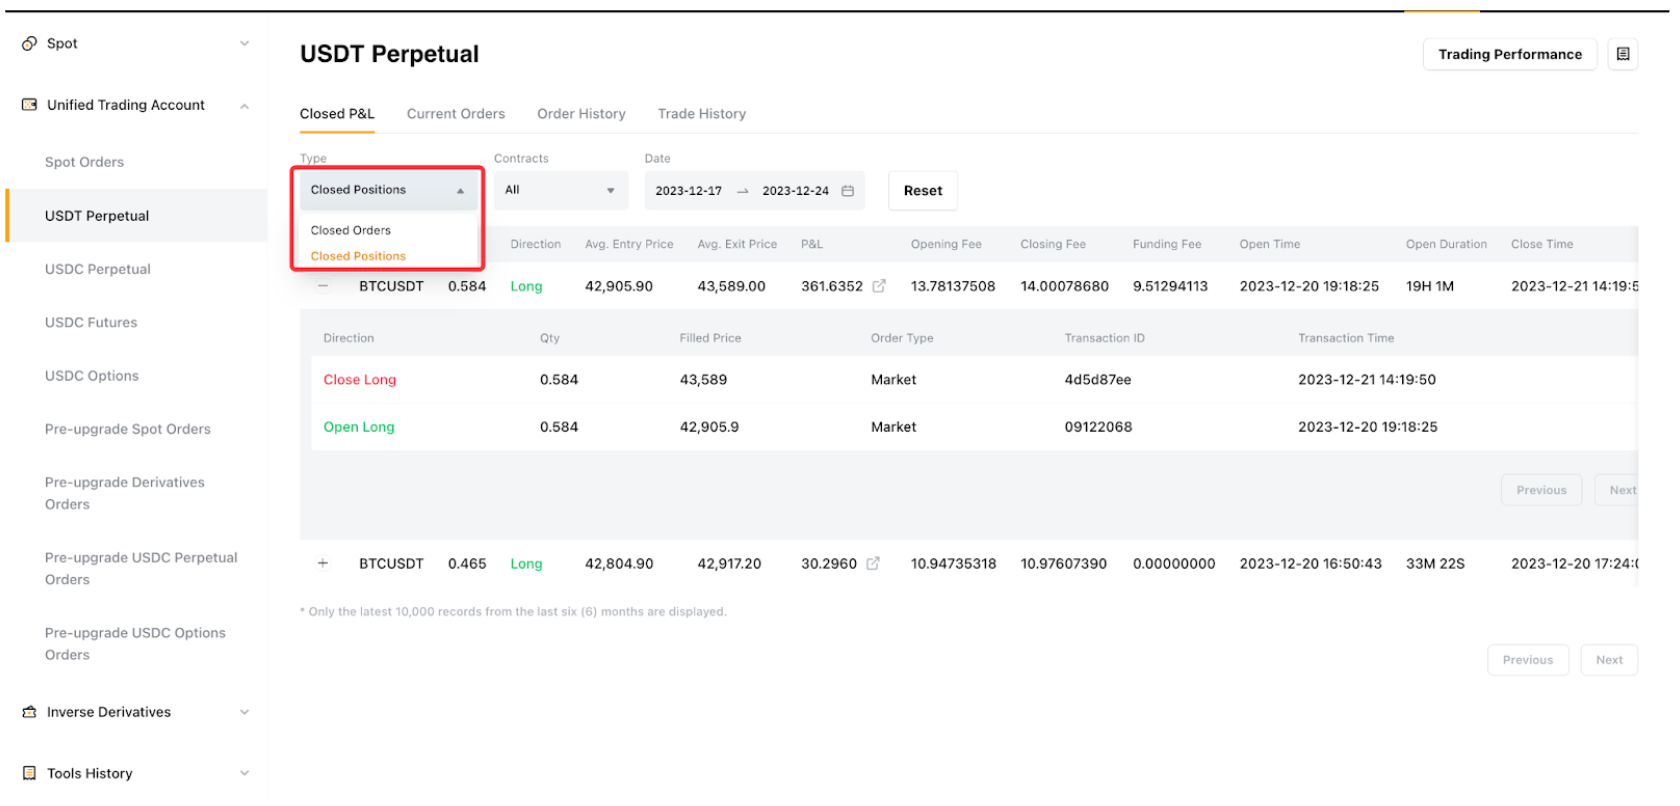This screenshot has width=1680, height=806.
Task: Collapse the first BTCUSDT row with minus
Action: [323, 286]
